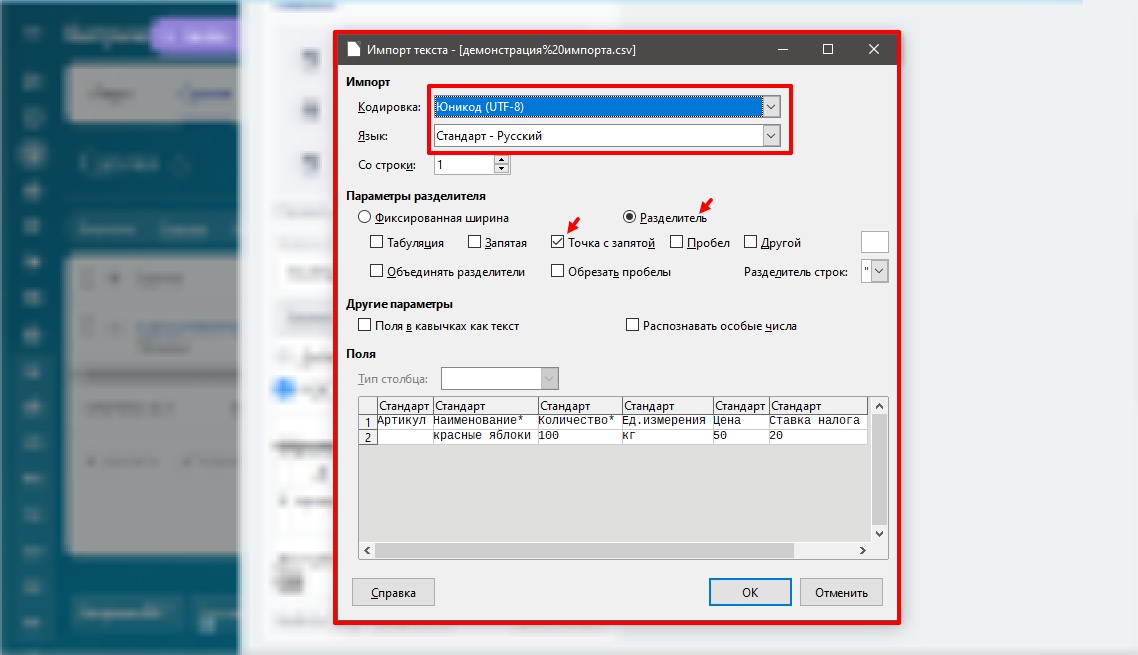Image resolution: width=1138 pixels, height=655 pixels.
Task: Click the Со строки number field
Action: (x=464, y=165)
